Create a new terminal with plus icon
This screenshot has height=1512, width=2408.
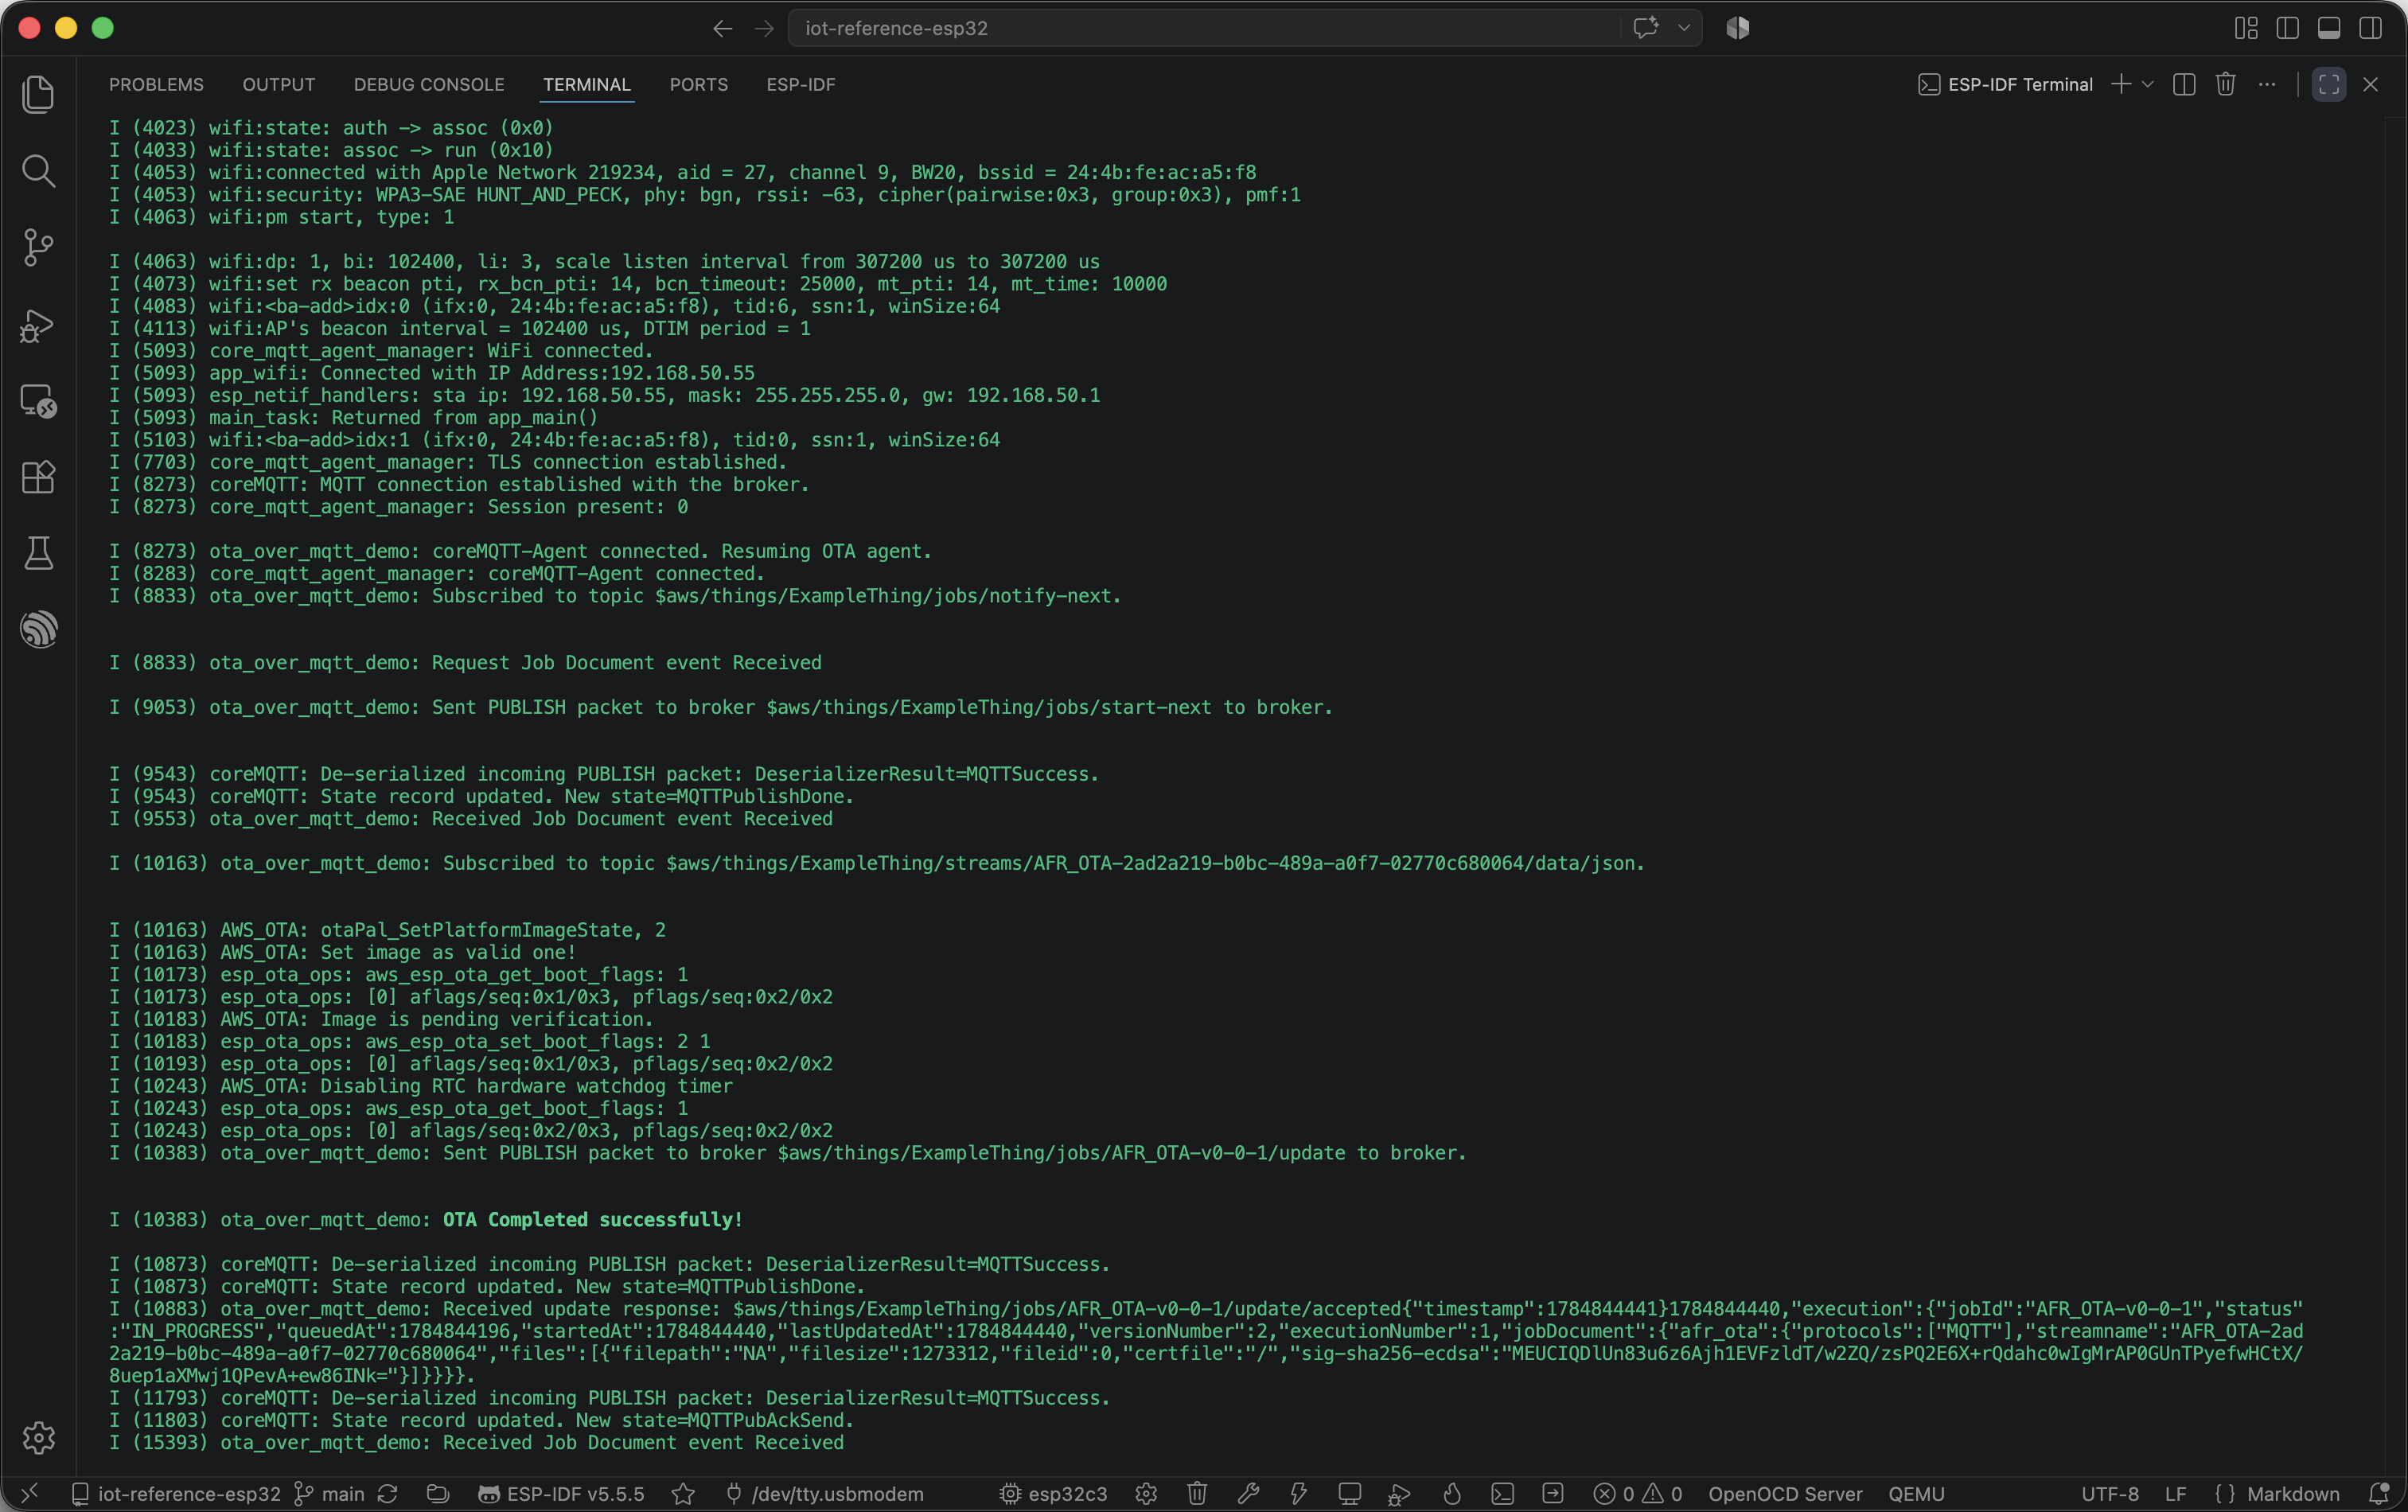coord(2120,85)
